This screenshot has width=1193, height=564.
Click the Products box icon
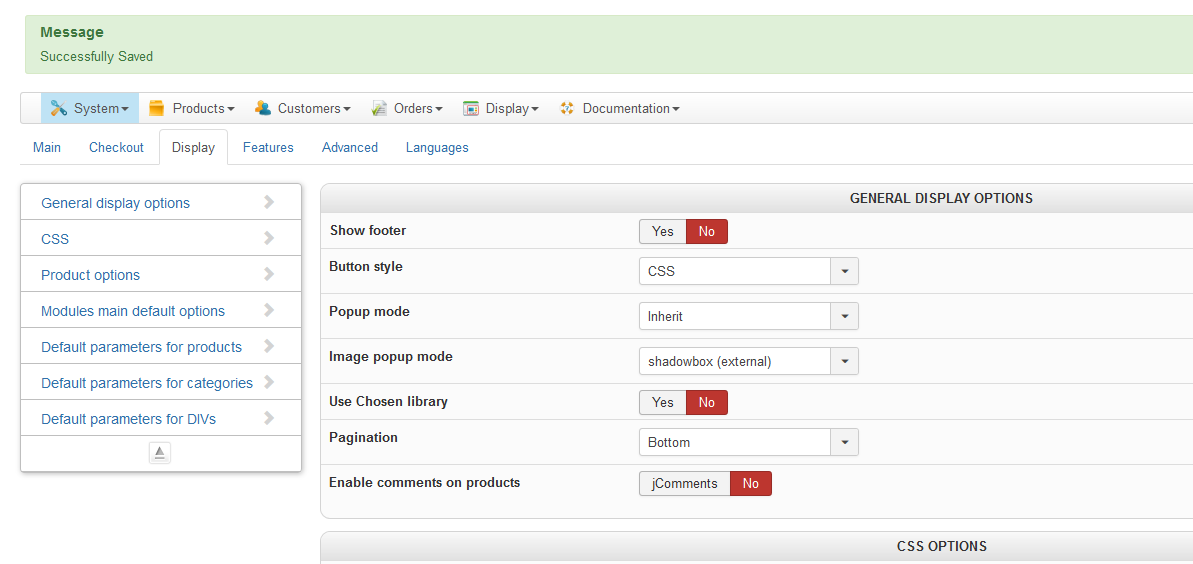tap(157, 108)
